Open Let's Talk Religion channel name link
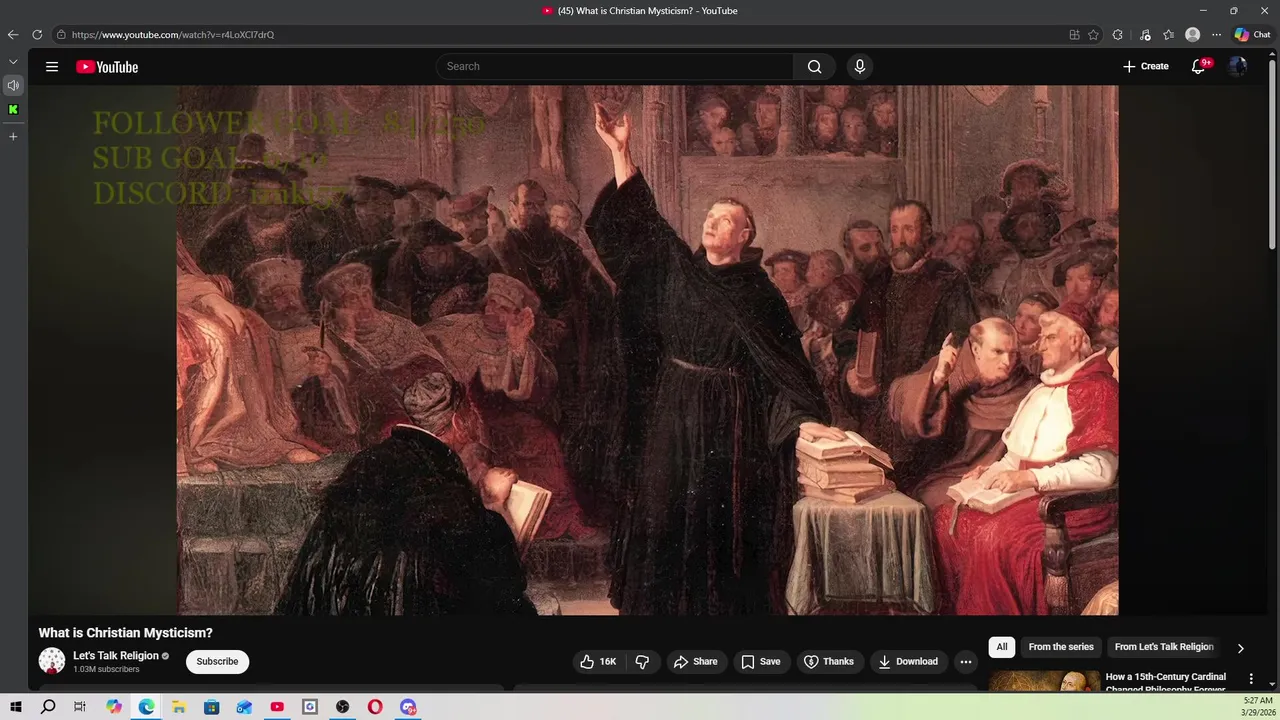The image size is (1280, 720). click(116, 656)
